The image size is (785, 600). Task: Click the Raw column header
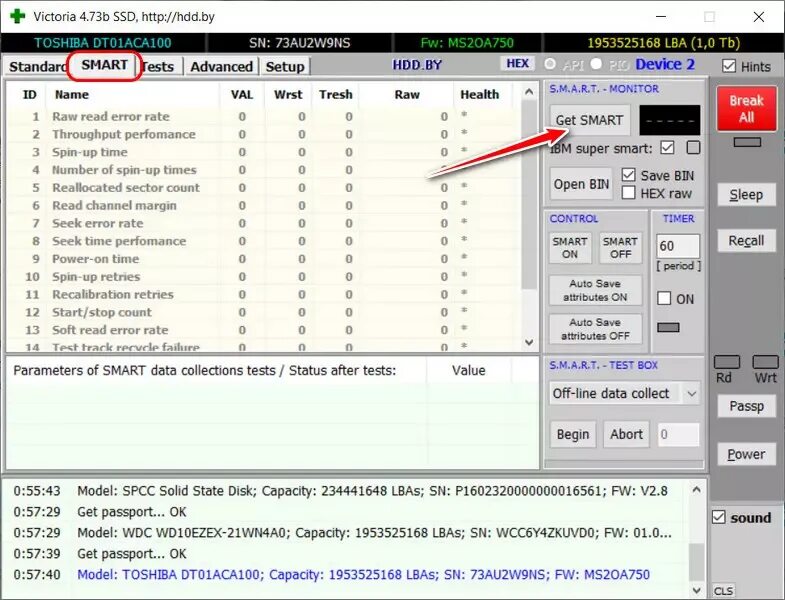[407, 95]
